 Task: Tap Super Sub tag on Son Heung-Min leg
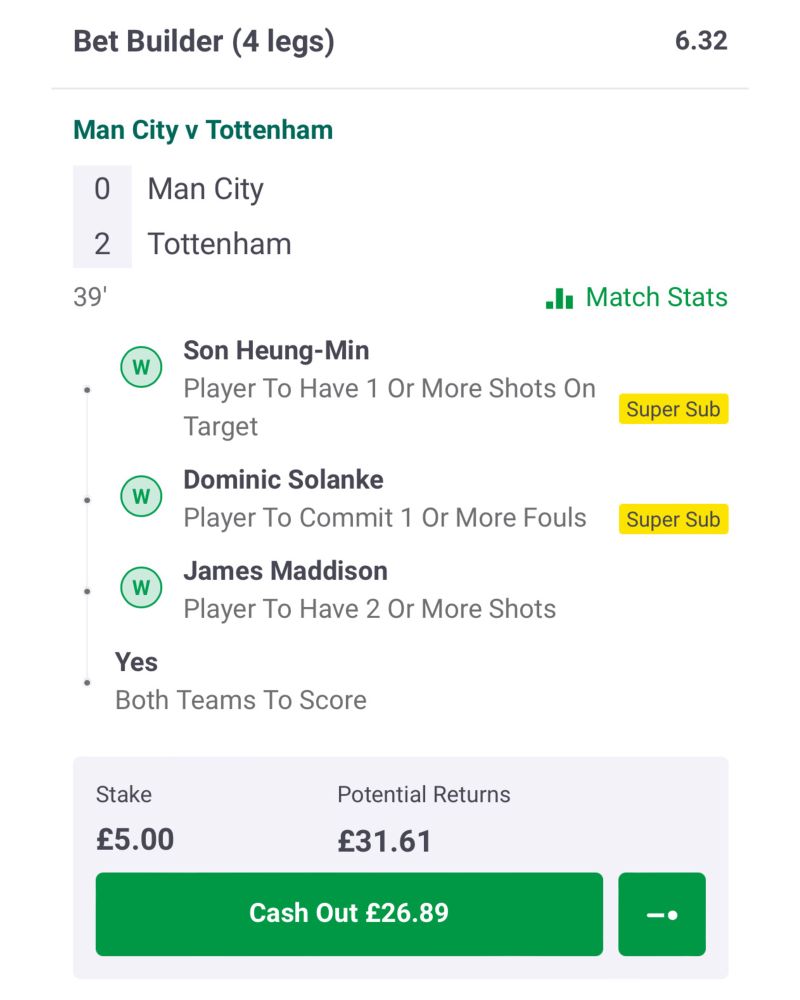click(673, 409)
